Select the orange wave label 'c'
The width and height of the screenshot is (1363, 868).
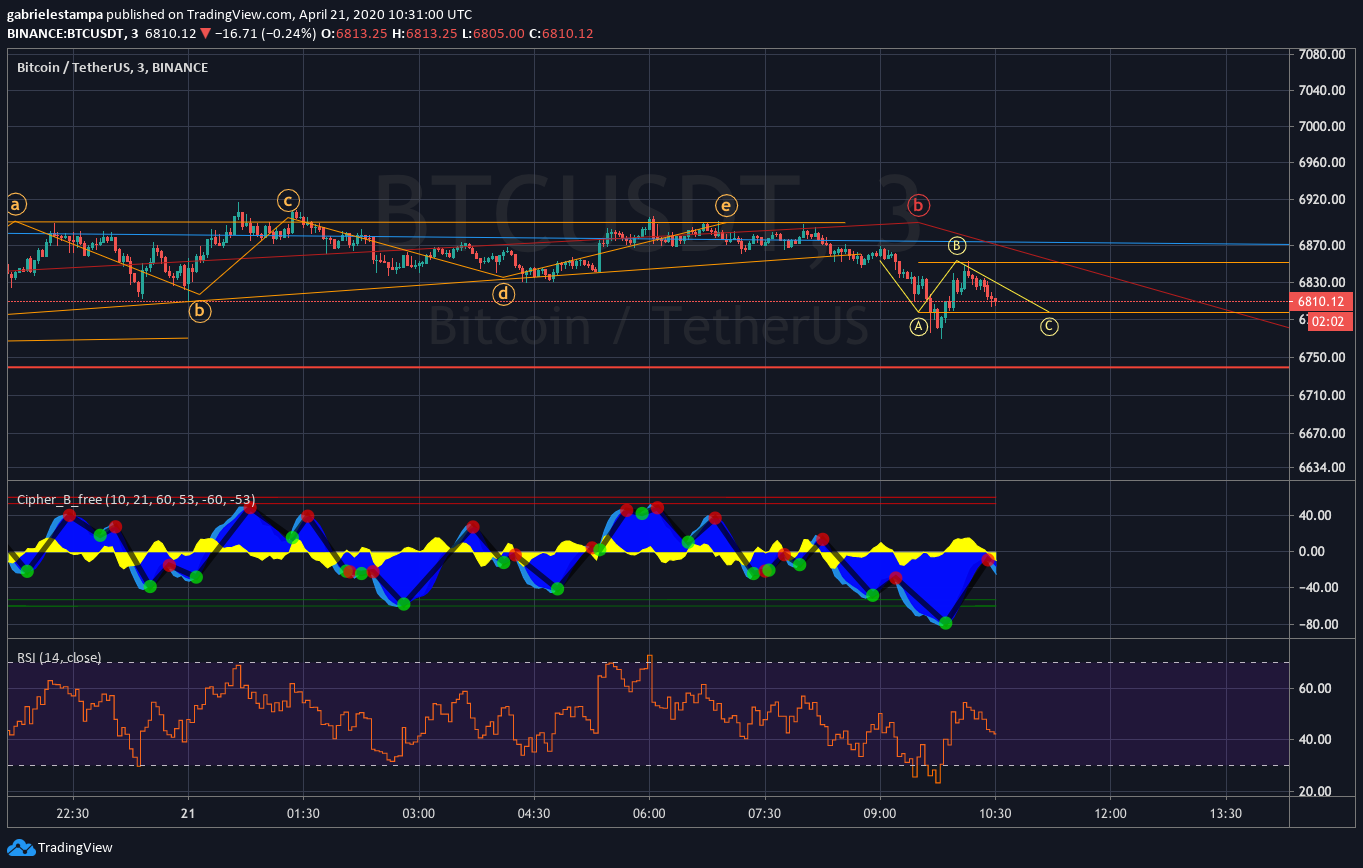coord(288,199)
